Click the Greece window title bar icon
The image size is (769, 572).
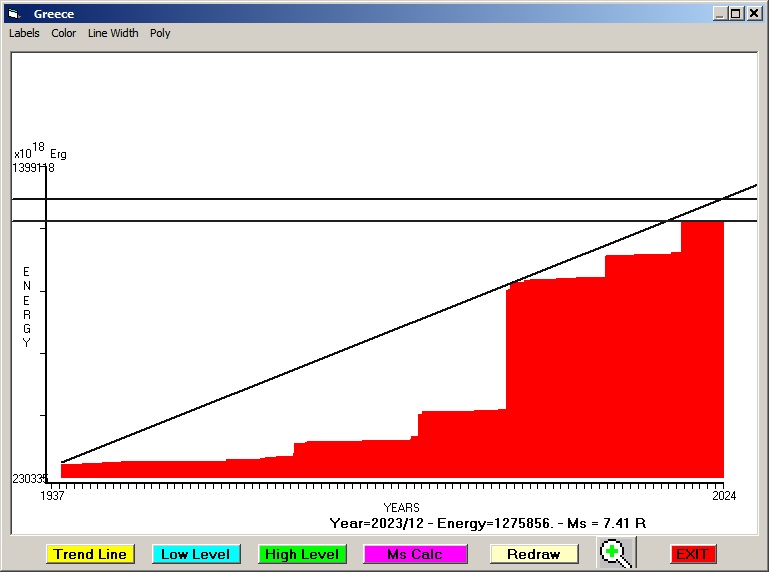14,14
